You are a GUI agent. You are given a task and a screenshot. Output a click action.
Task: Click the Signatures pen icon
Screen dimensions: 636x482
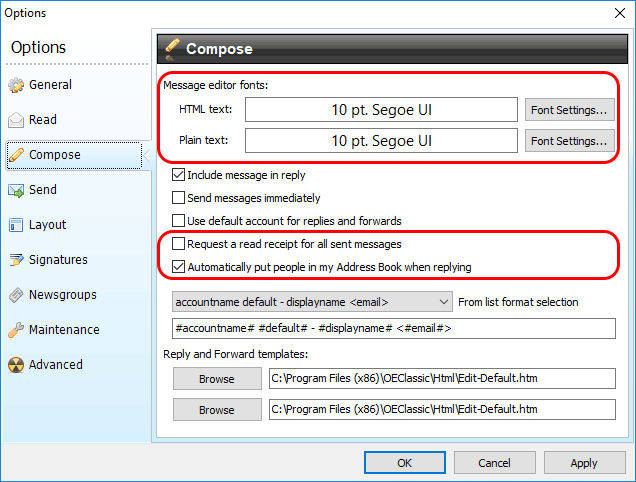click(x=16, y=260)
